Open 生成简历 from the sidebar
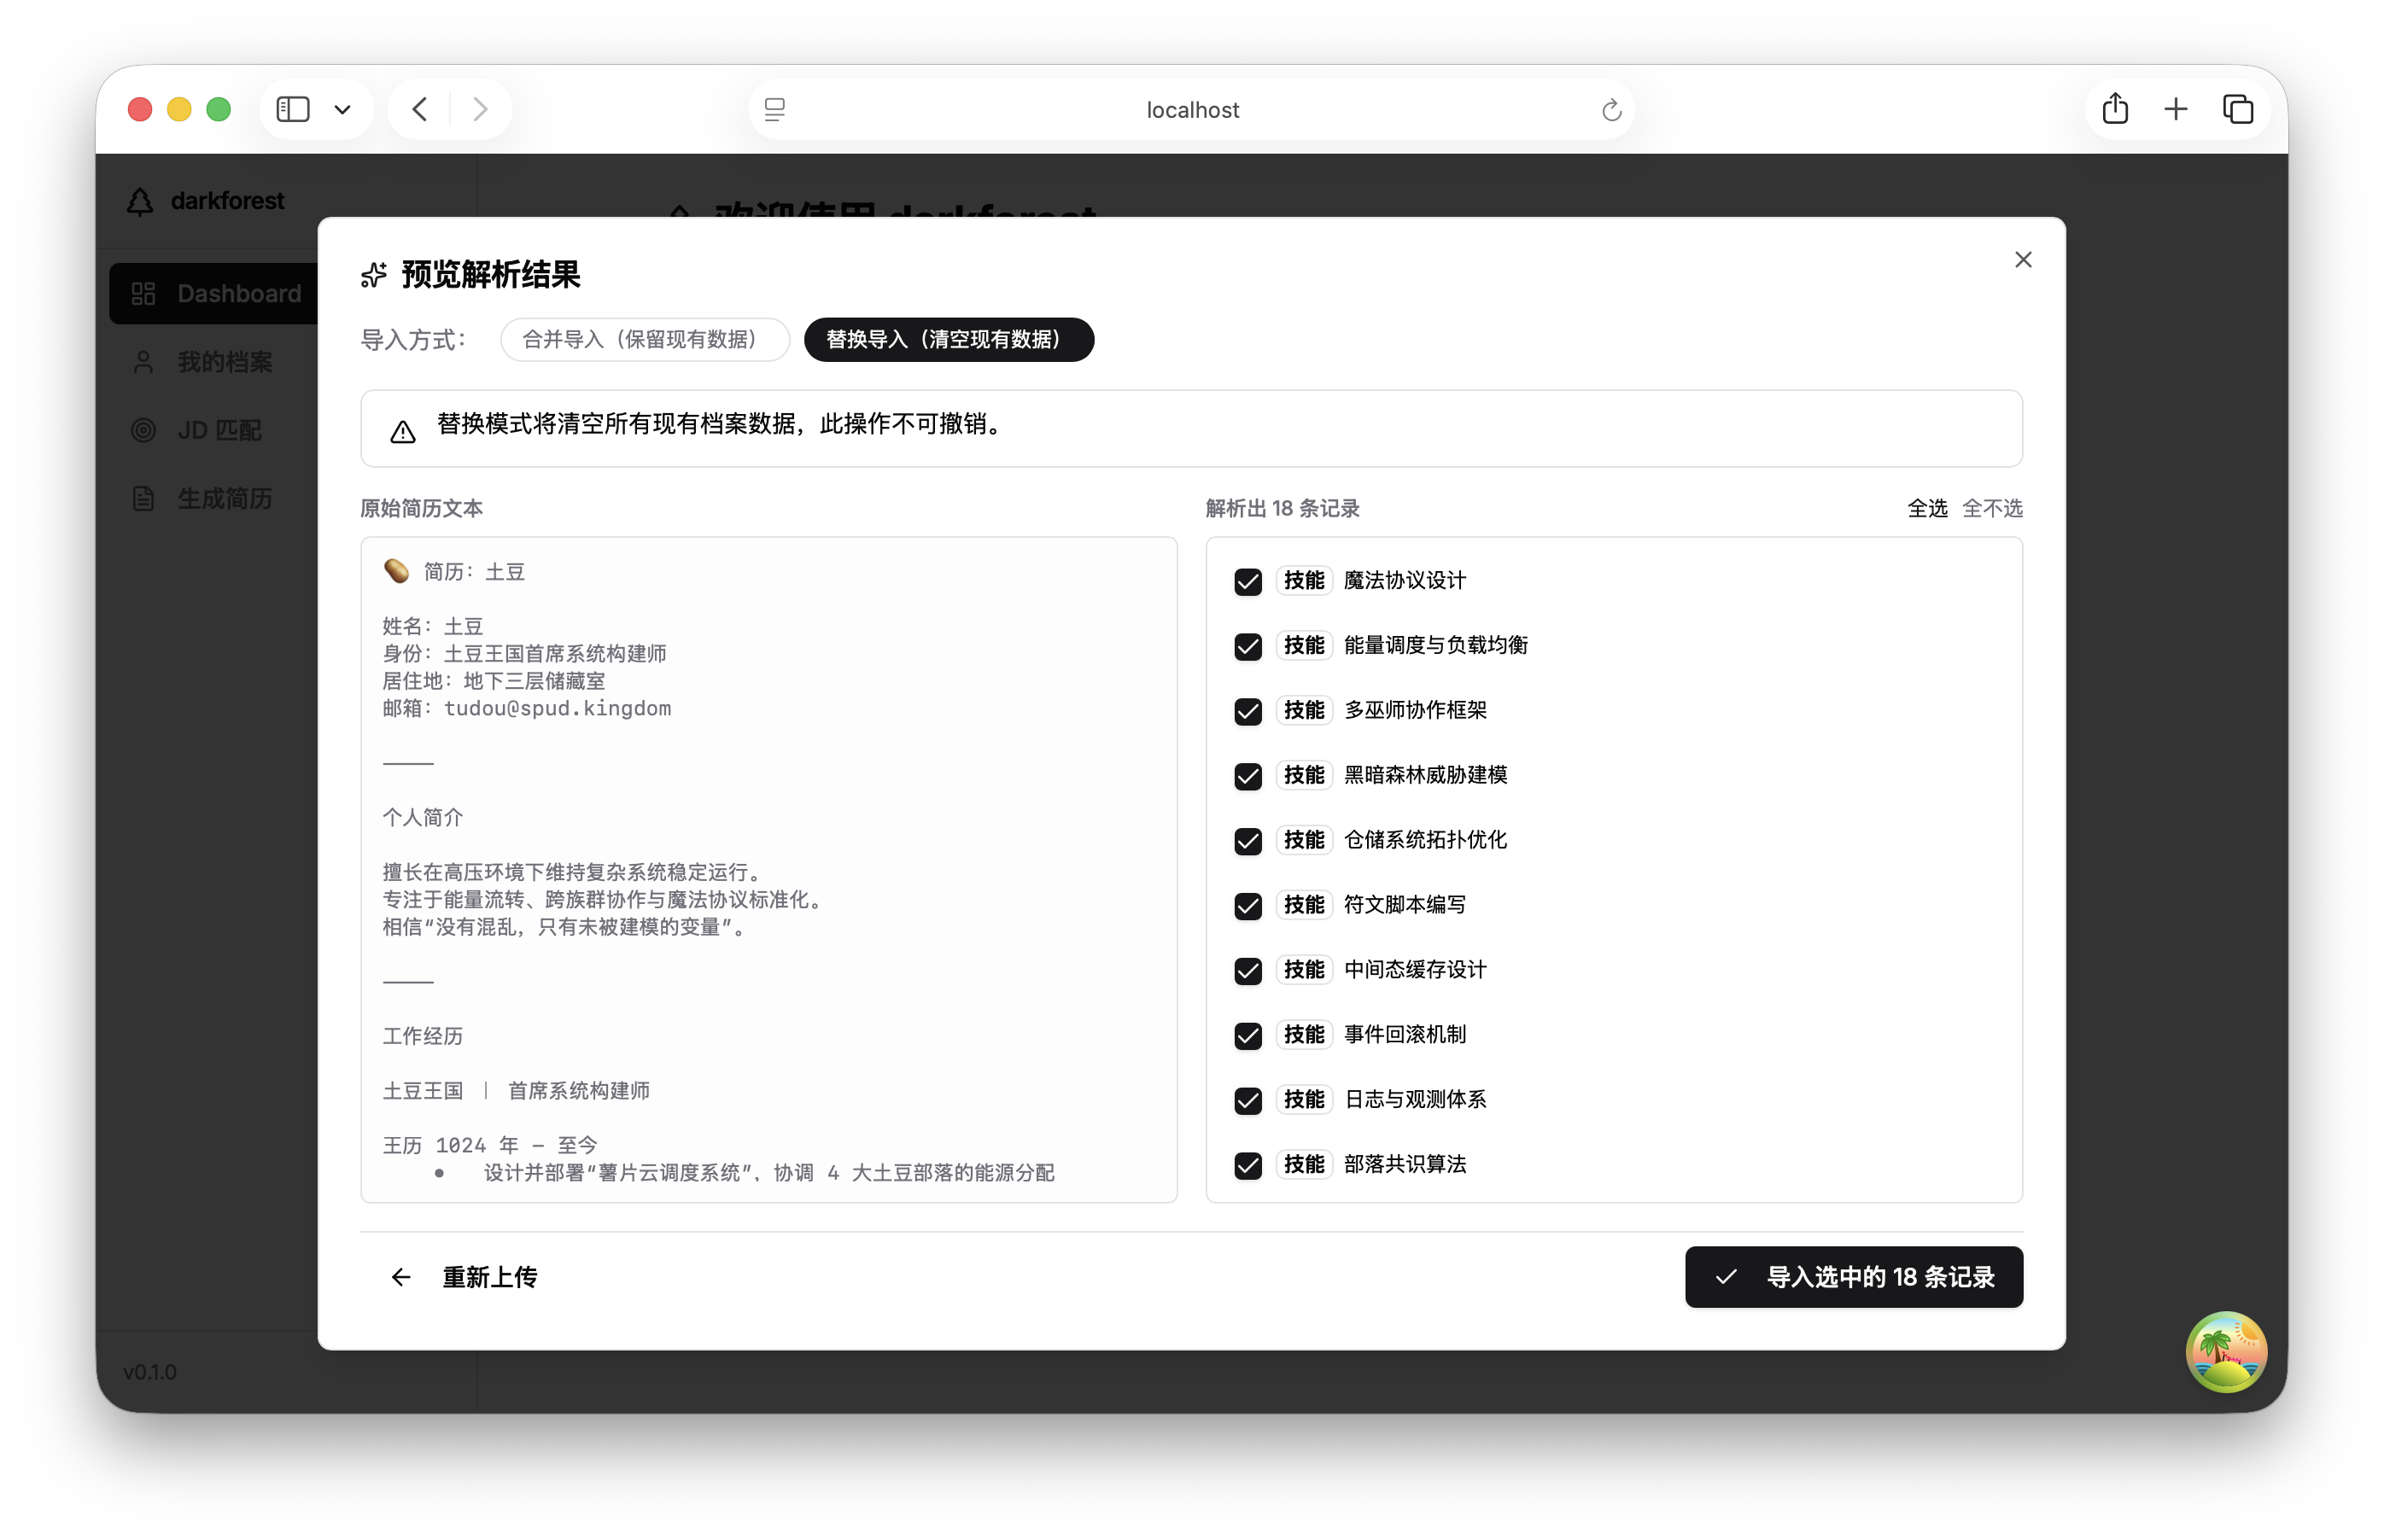Image resolution: width=2384 pixels, height=1540 pixels. (224, 497)
